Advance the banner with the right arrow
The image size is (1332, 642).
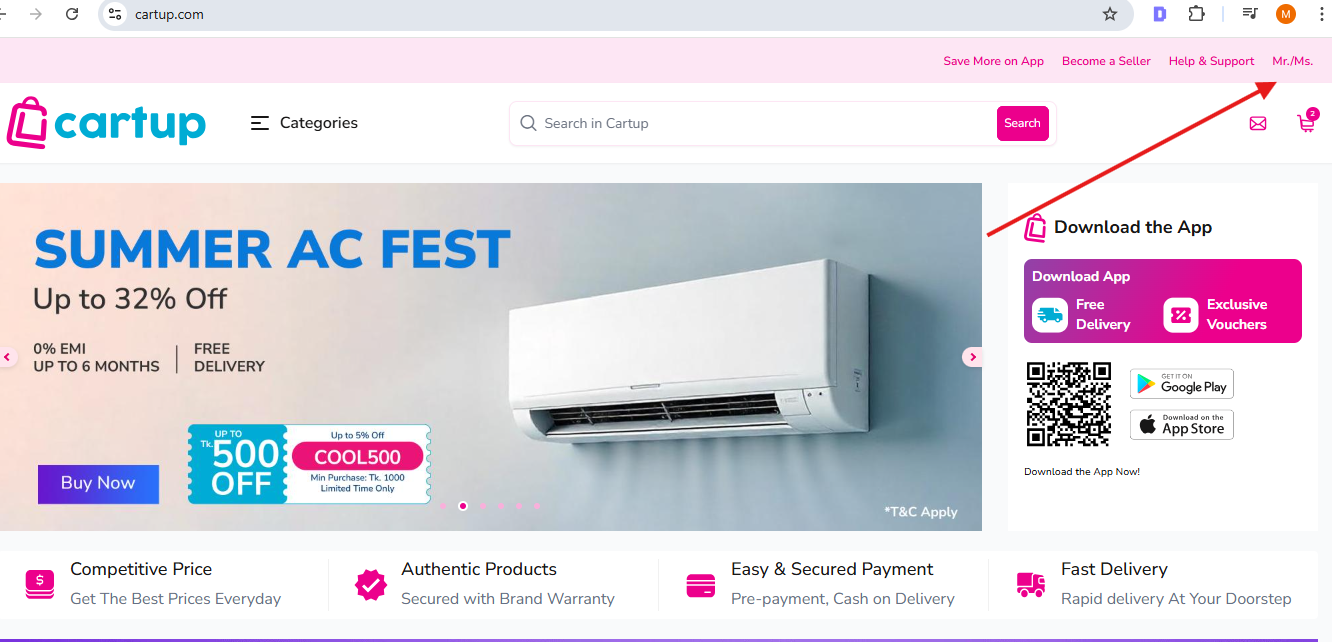point(972,357)
